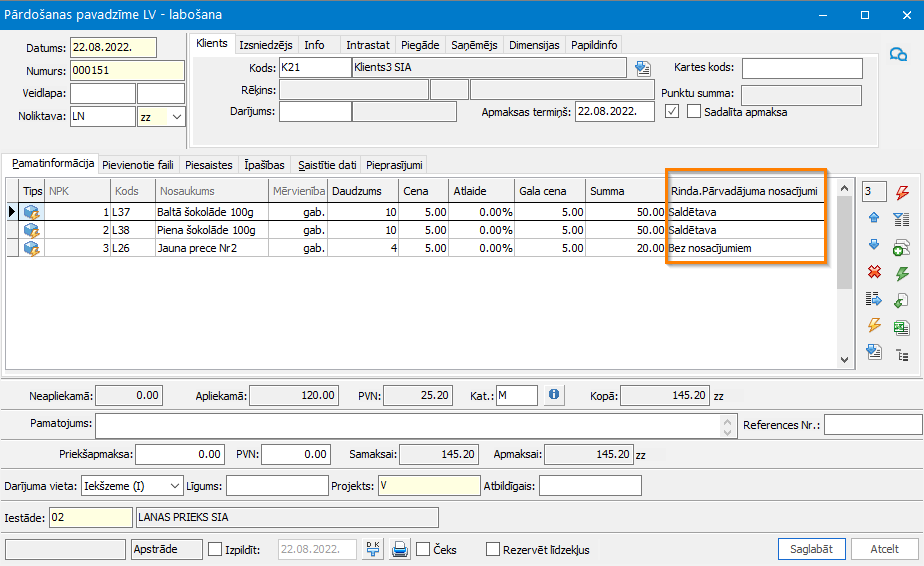Export rows using the Excel icon

pyautogui.click(x=902, y=326)
